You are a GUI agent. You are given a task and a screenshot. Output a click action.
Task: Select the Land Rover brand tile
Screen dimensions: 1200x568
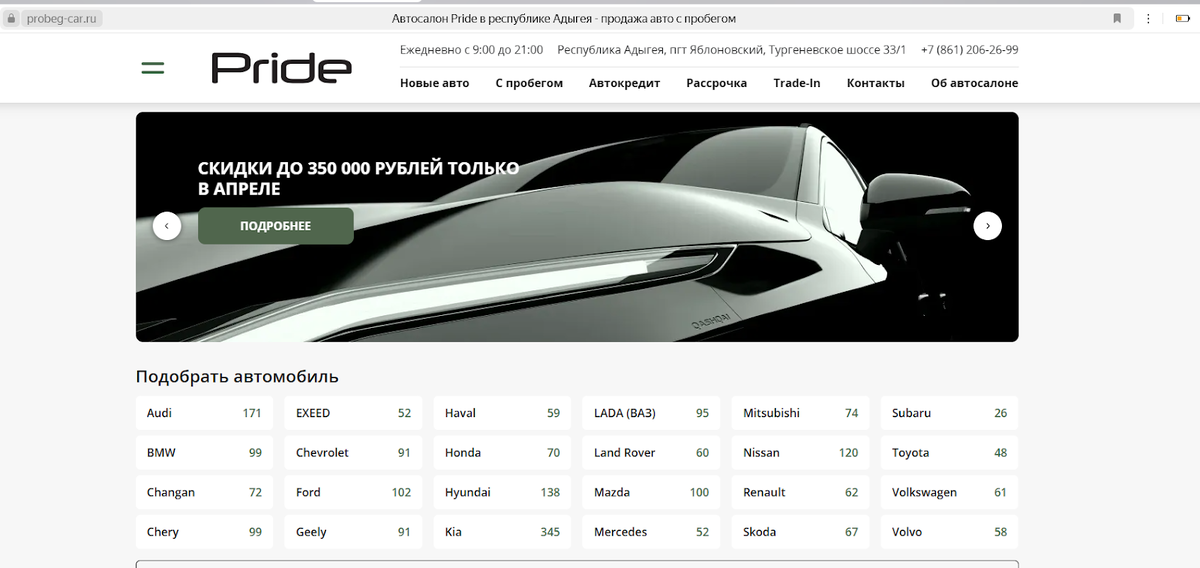651,453
